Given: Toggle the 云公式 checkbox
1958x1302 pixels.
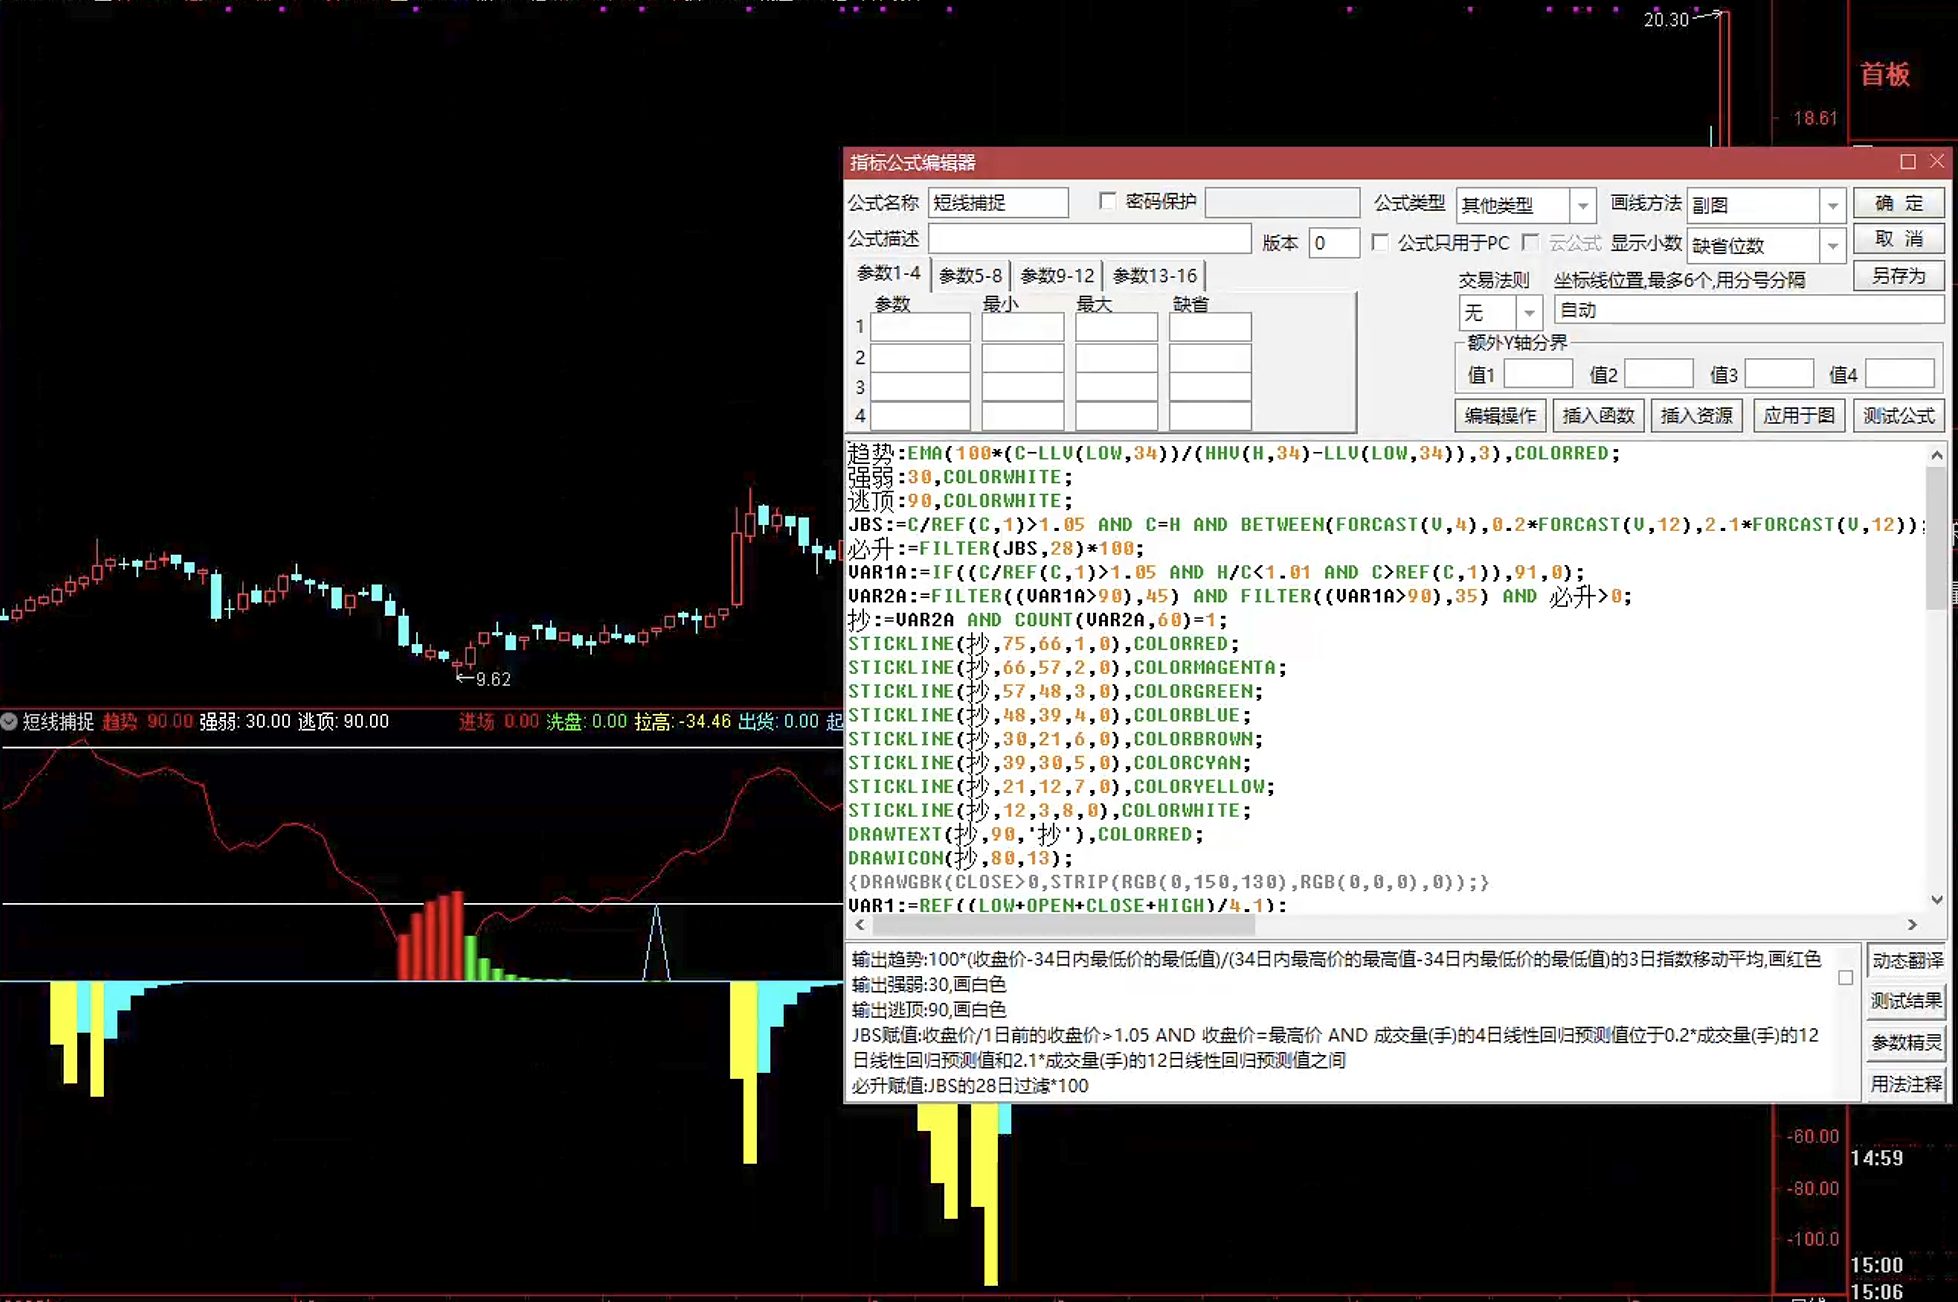Looking at the screenshot, I should (x=1530, y=242).
